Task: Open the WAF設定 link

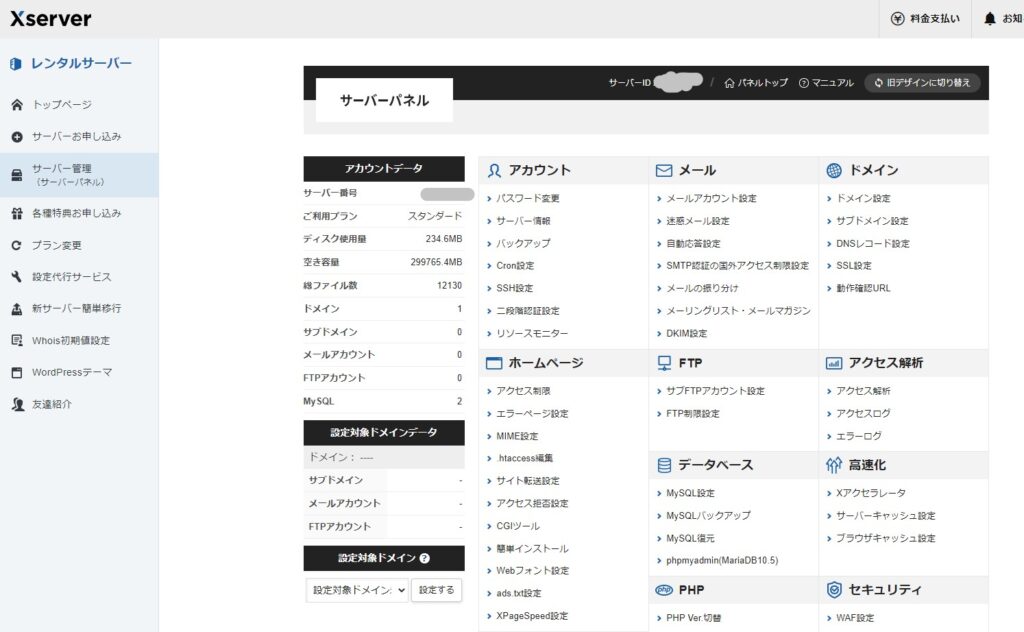Action: click(x=856, y=618)
